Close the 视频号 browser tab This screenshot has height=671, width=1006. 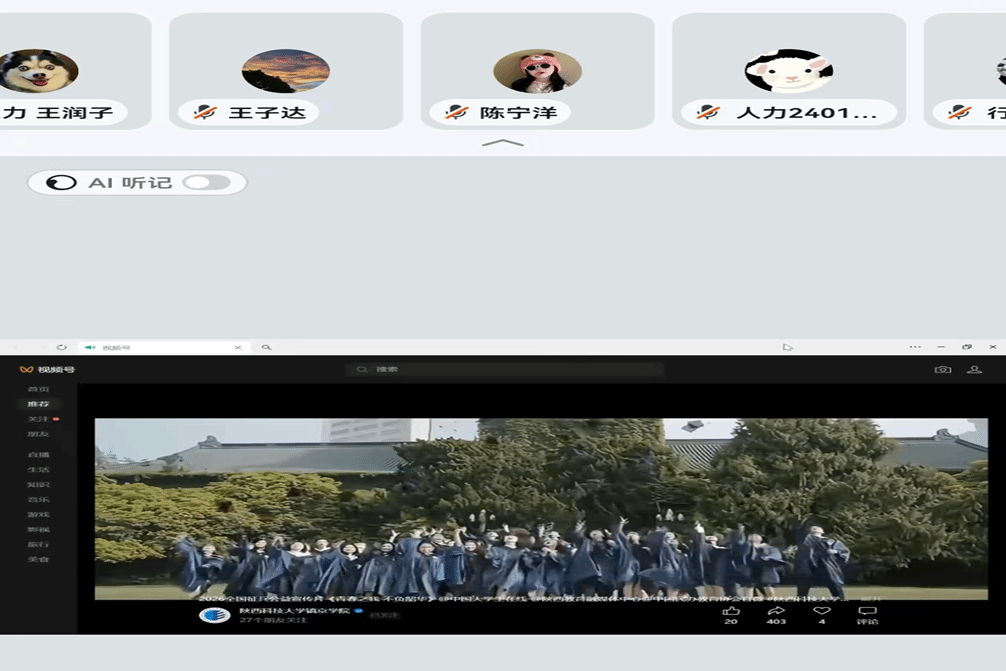tap(238, 347)
